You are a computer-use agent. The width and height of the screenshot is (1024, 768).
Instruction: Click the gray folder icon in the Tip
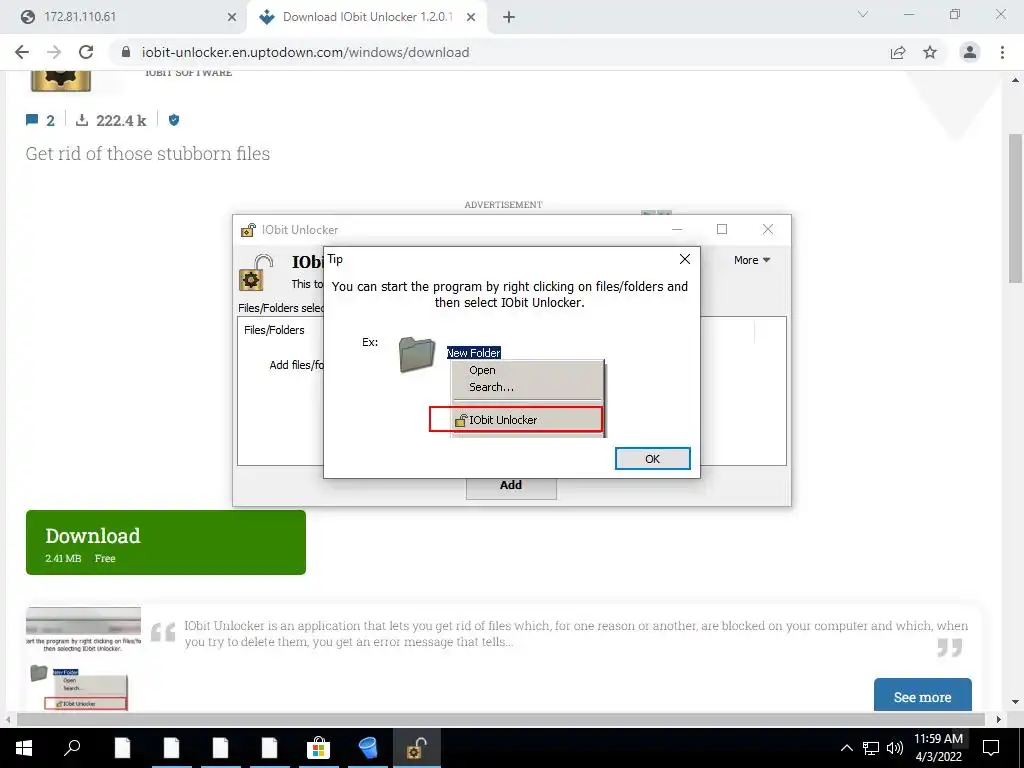(x=417, y=355)
